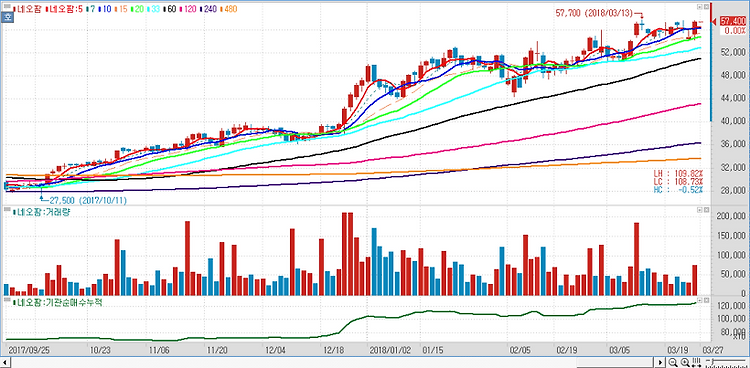Select the orange 480-day average legend
The image size is (750, 368).
click(229, 9)
